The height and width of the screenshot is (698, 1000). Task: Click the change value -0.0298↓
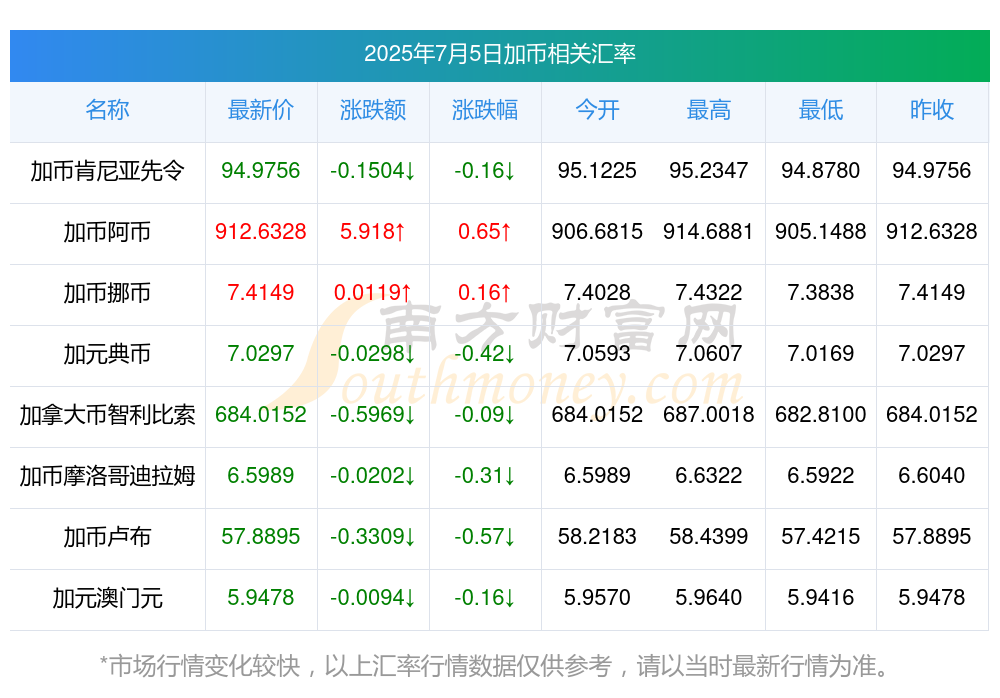[x=372, y=353]
